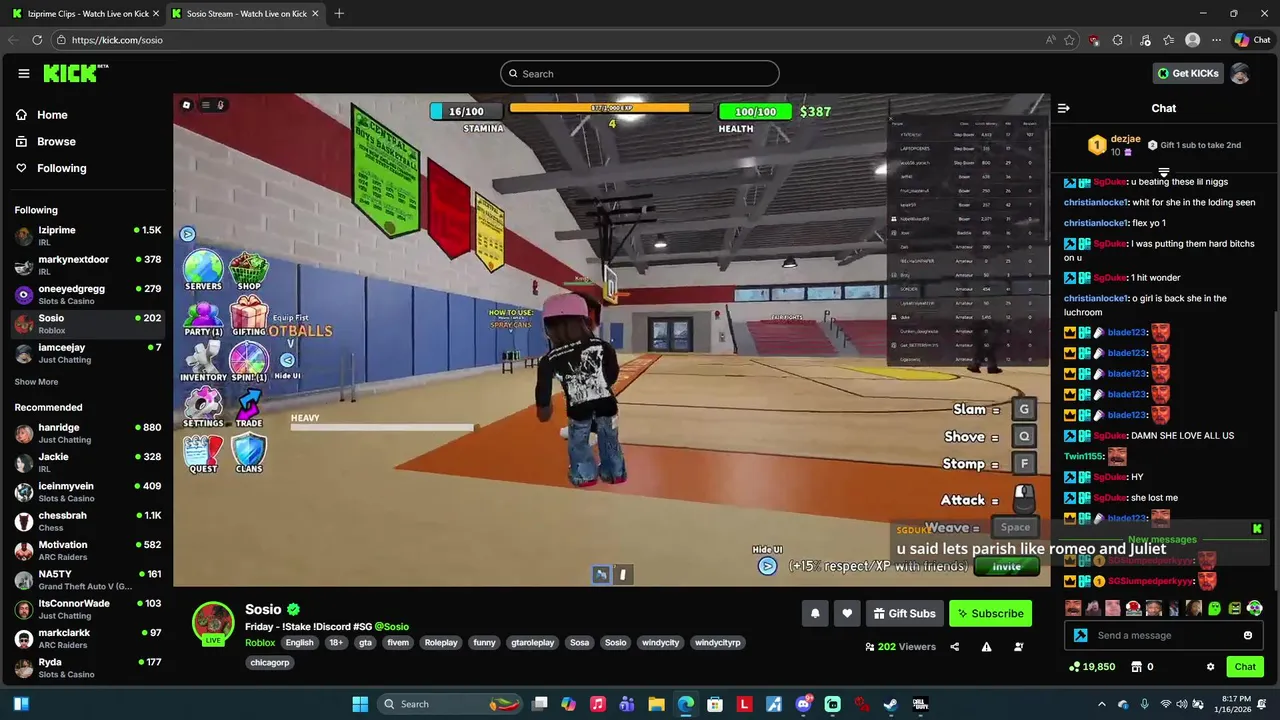Expand the gift leaderboard chevron under dezjae

coord(1163,173)
